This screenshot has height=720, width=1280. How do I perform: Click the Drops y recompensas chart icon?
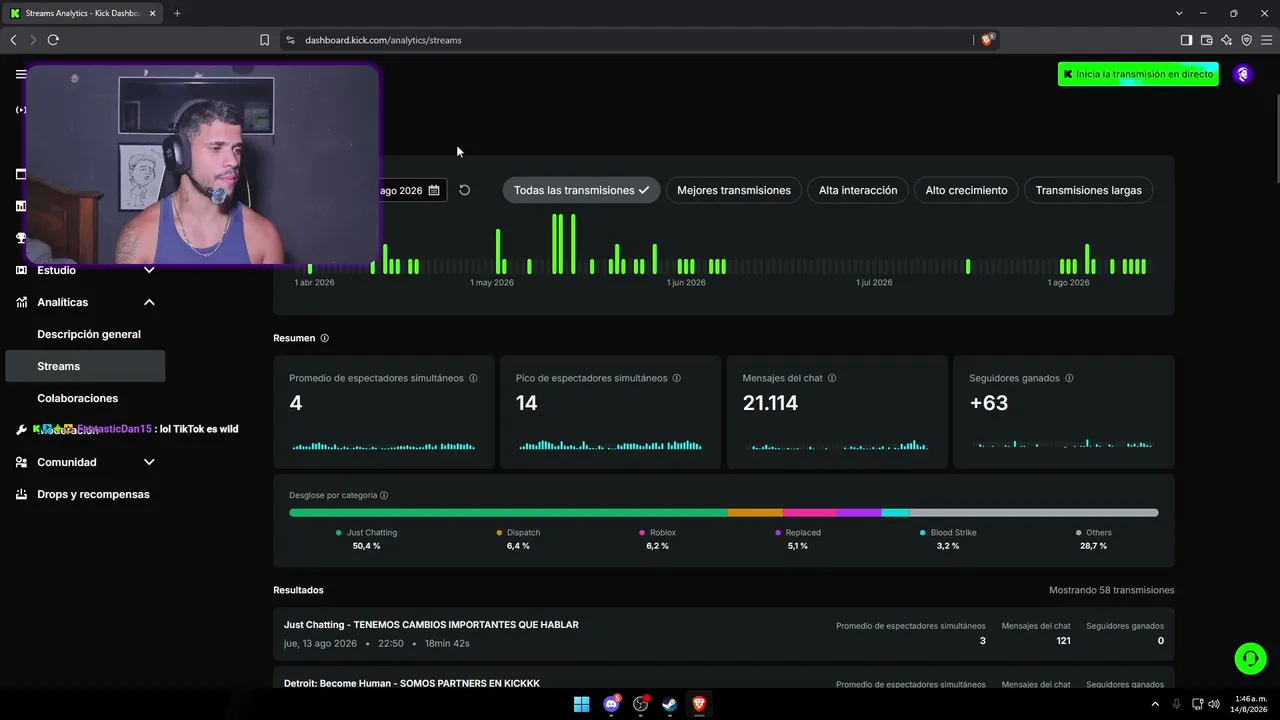click(21, 494)
